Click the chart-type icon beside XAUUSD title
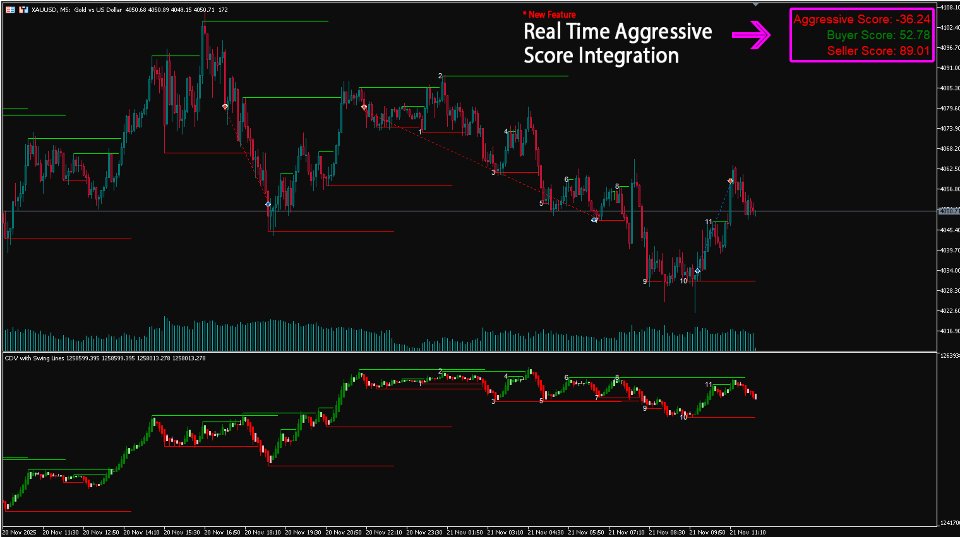960x537 pixels. click(24, 10)
